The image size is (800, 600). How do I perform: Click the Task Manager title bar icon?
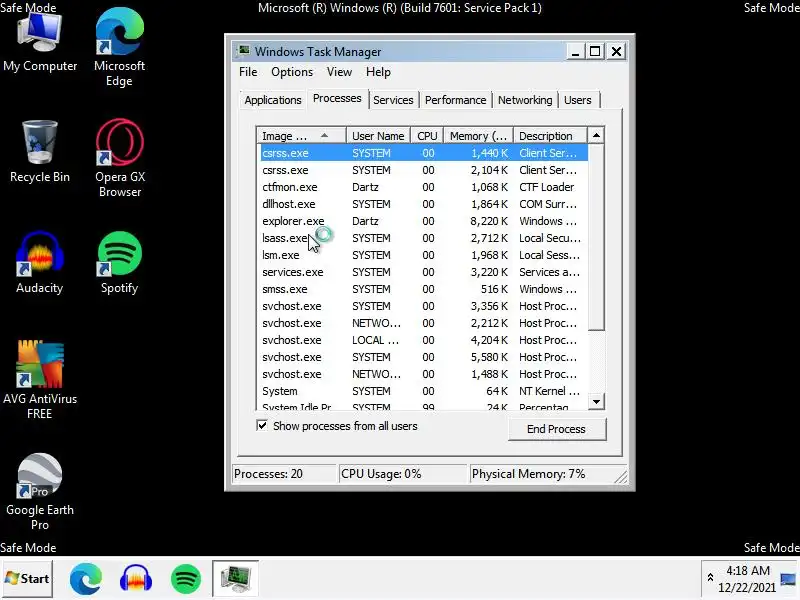244,51
